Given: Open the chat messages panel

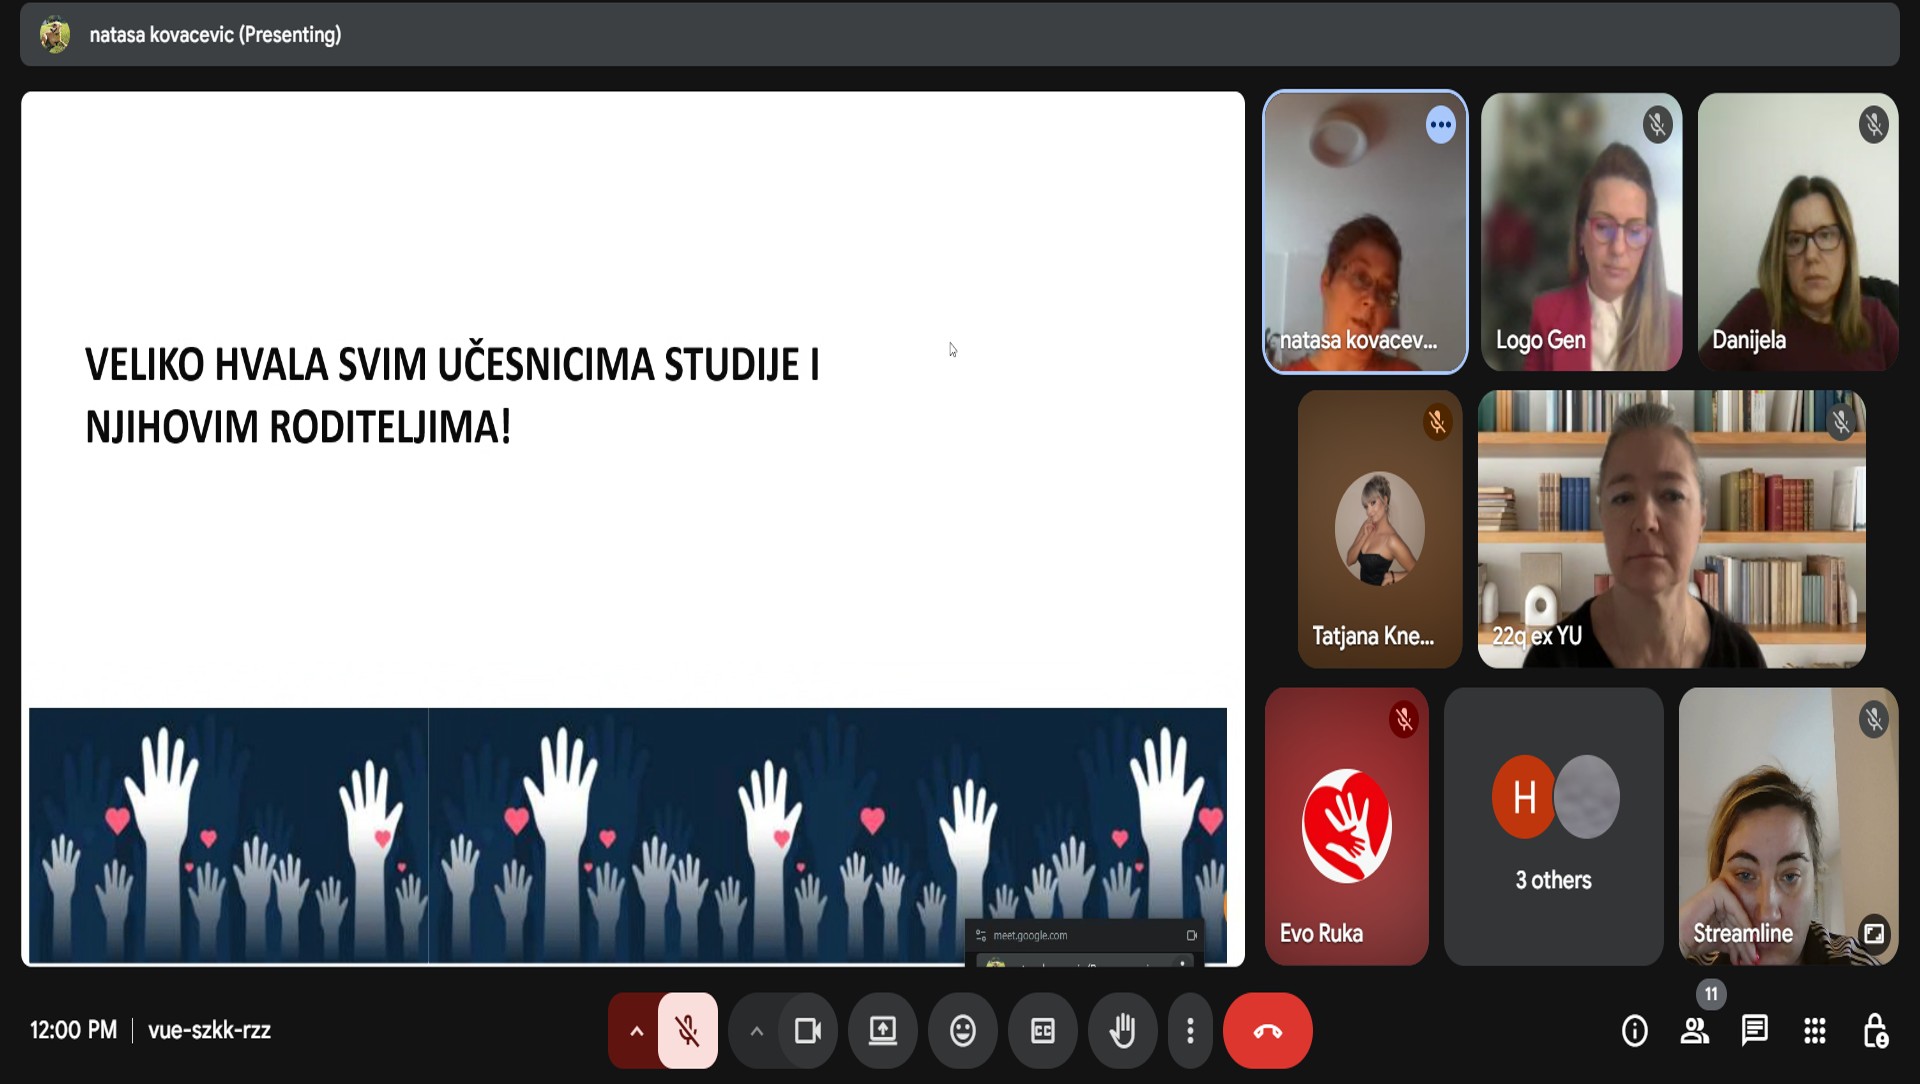Looking at the screenshot, I should click(1754, 1030).
